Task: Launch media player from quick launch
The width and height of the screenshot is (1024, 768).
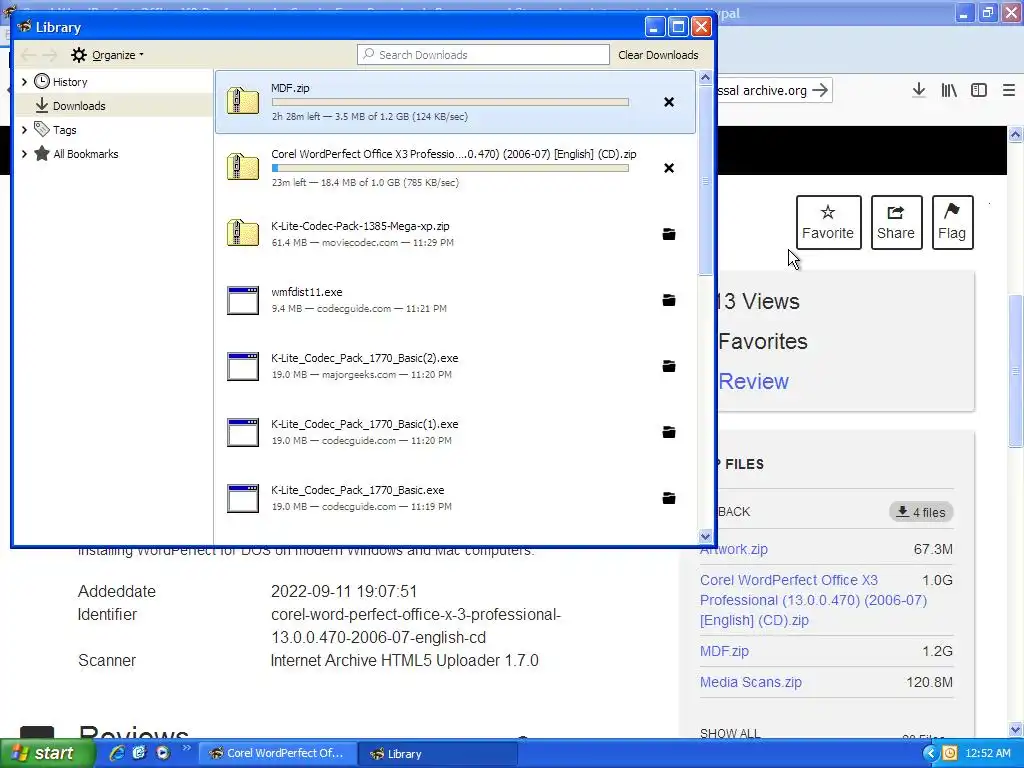Action: [163, 753]
